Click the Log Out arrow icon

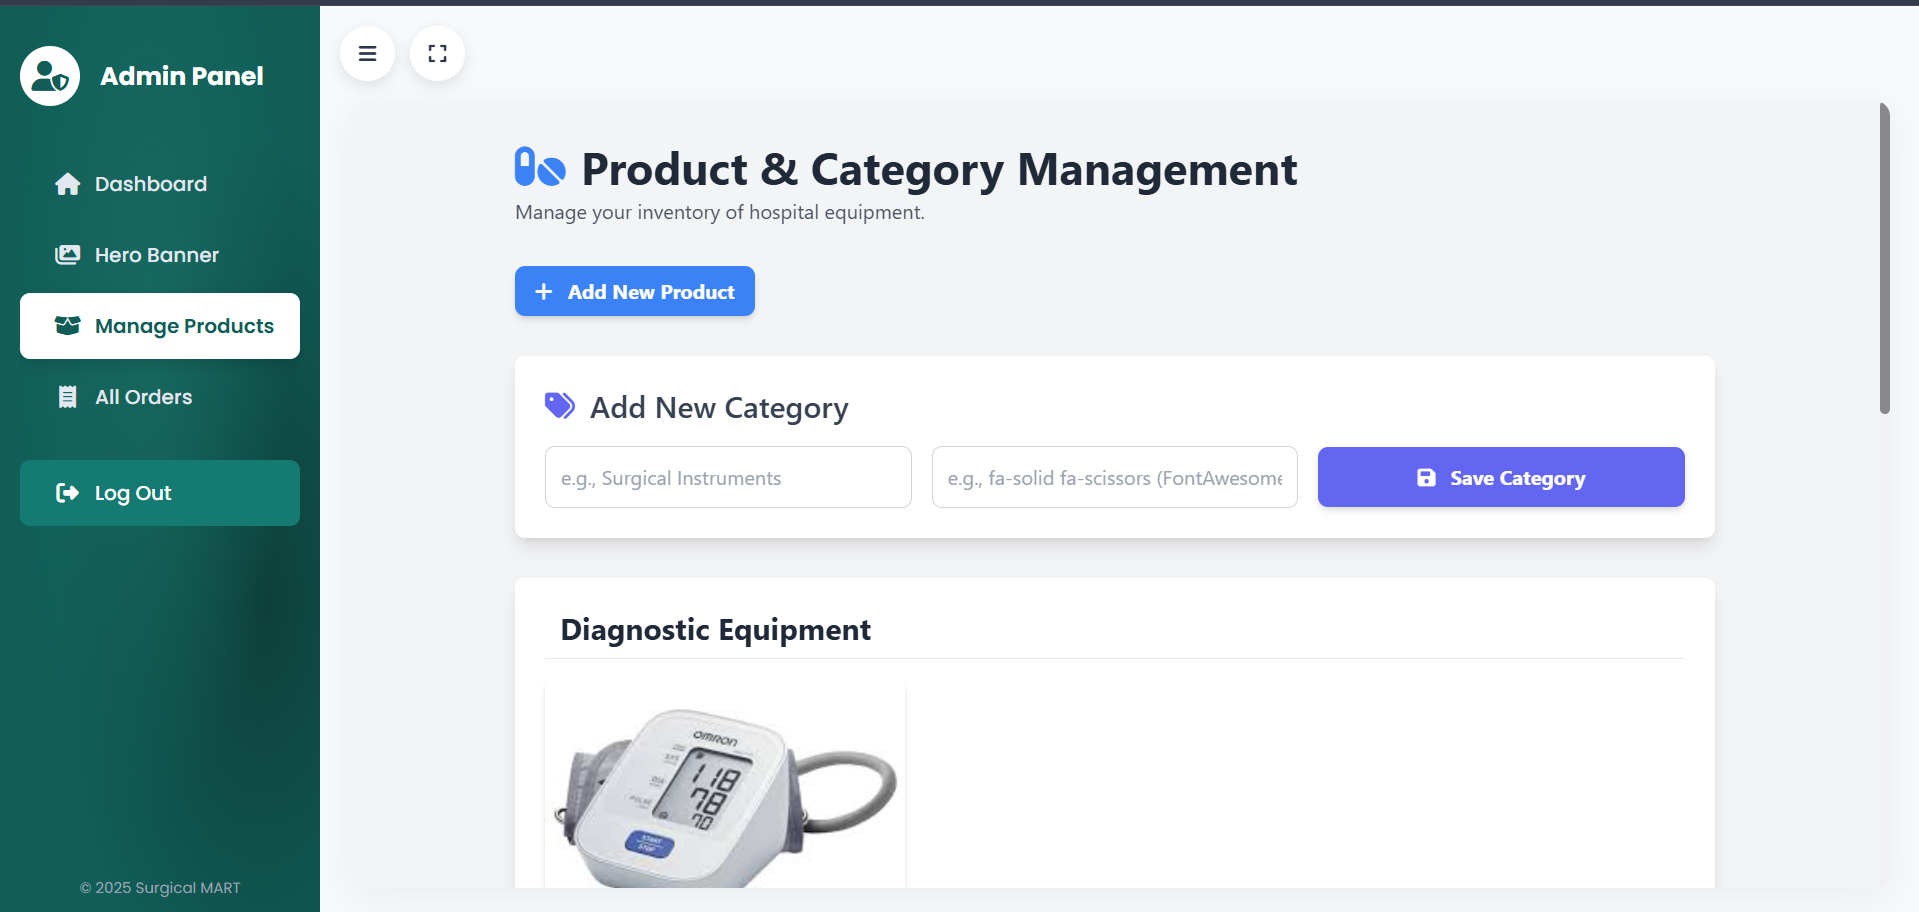(68, 493)
